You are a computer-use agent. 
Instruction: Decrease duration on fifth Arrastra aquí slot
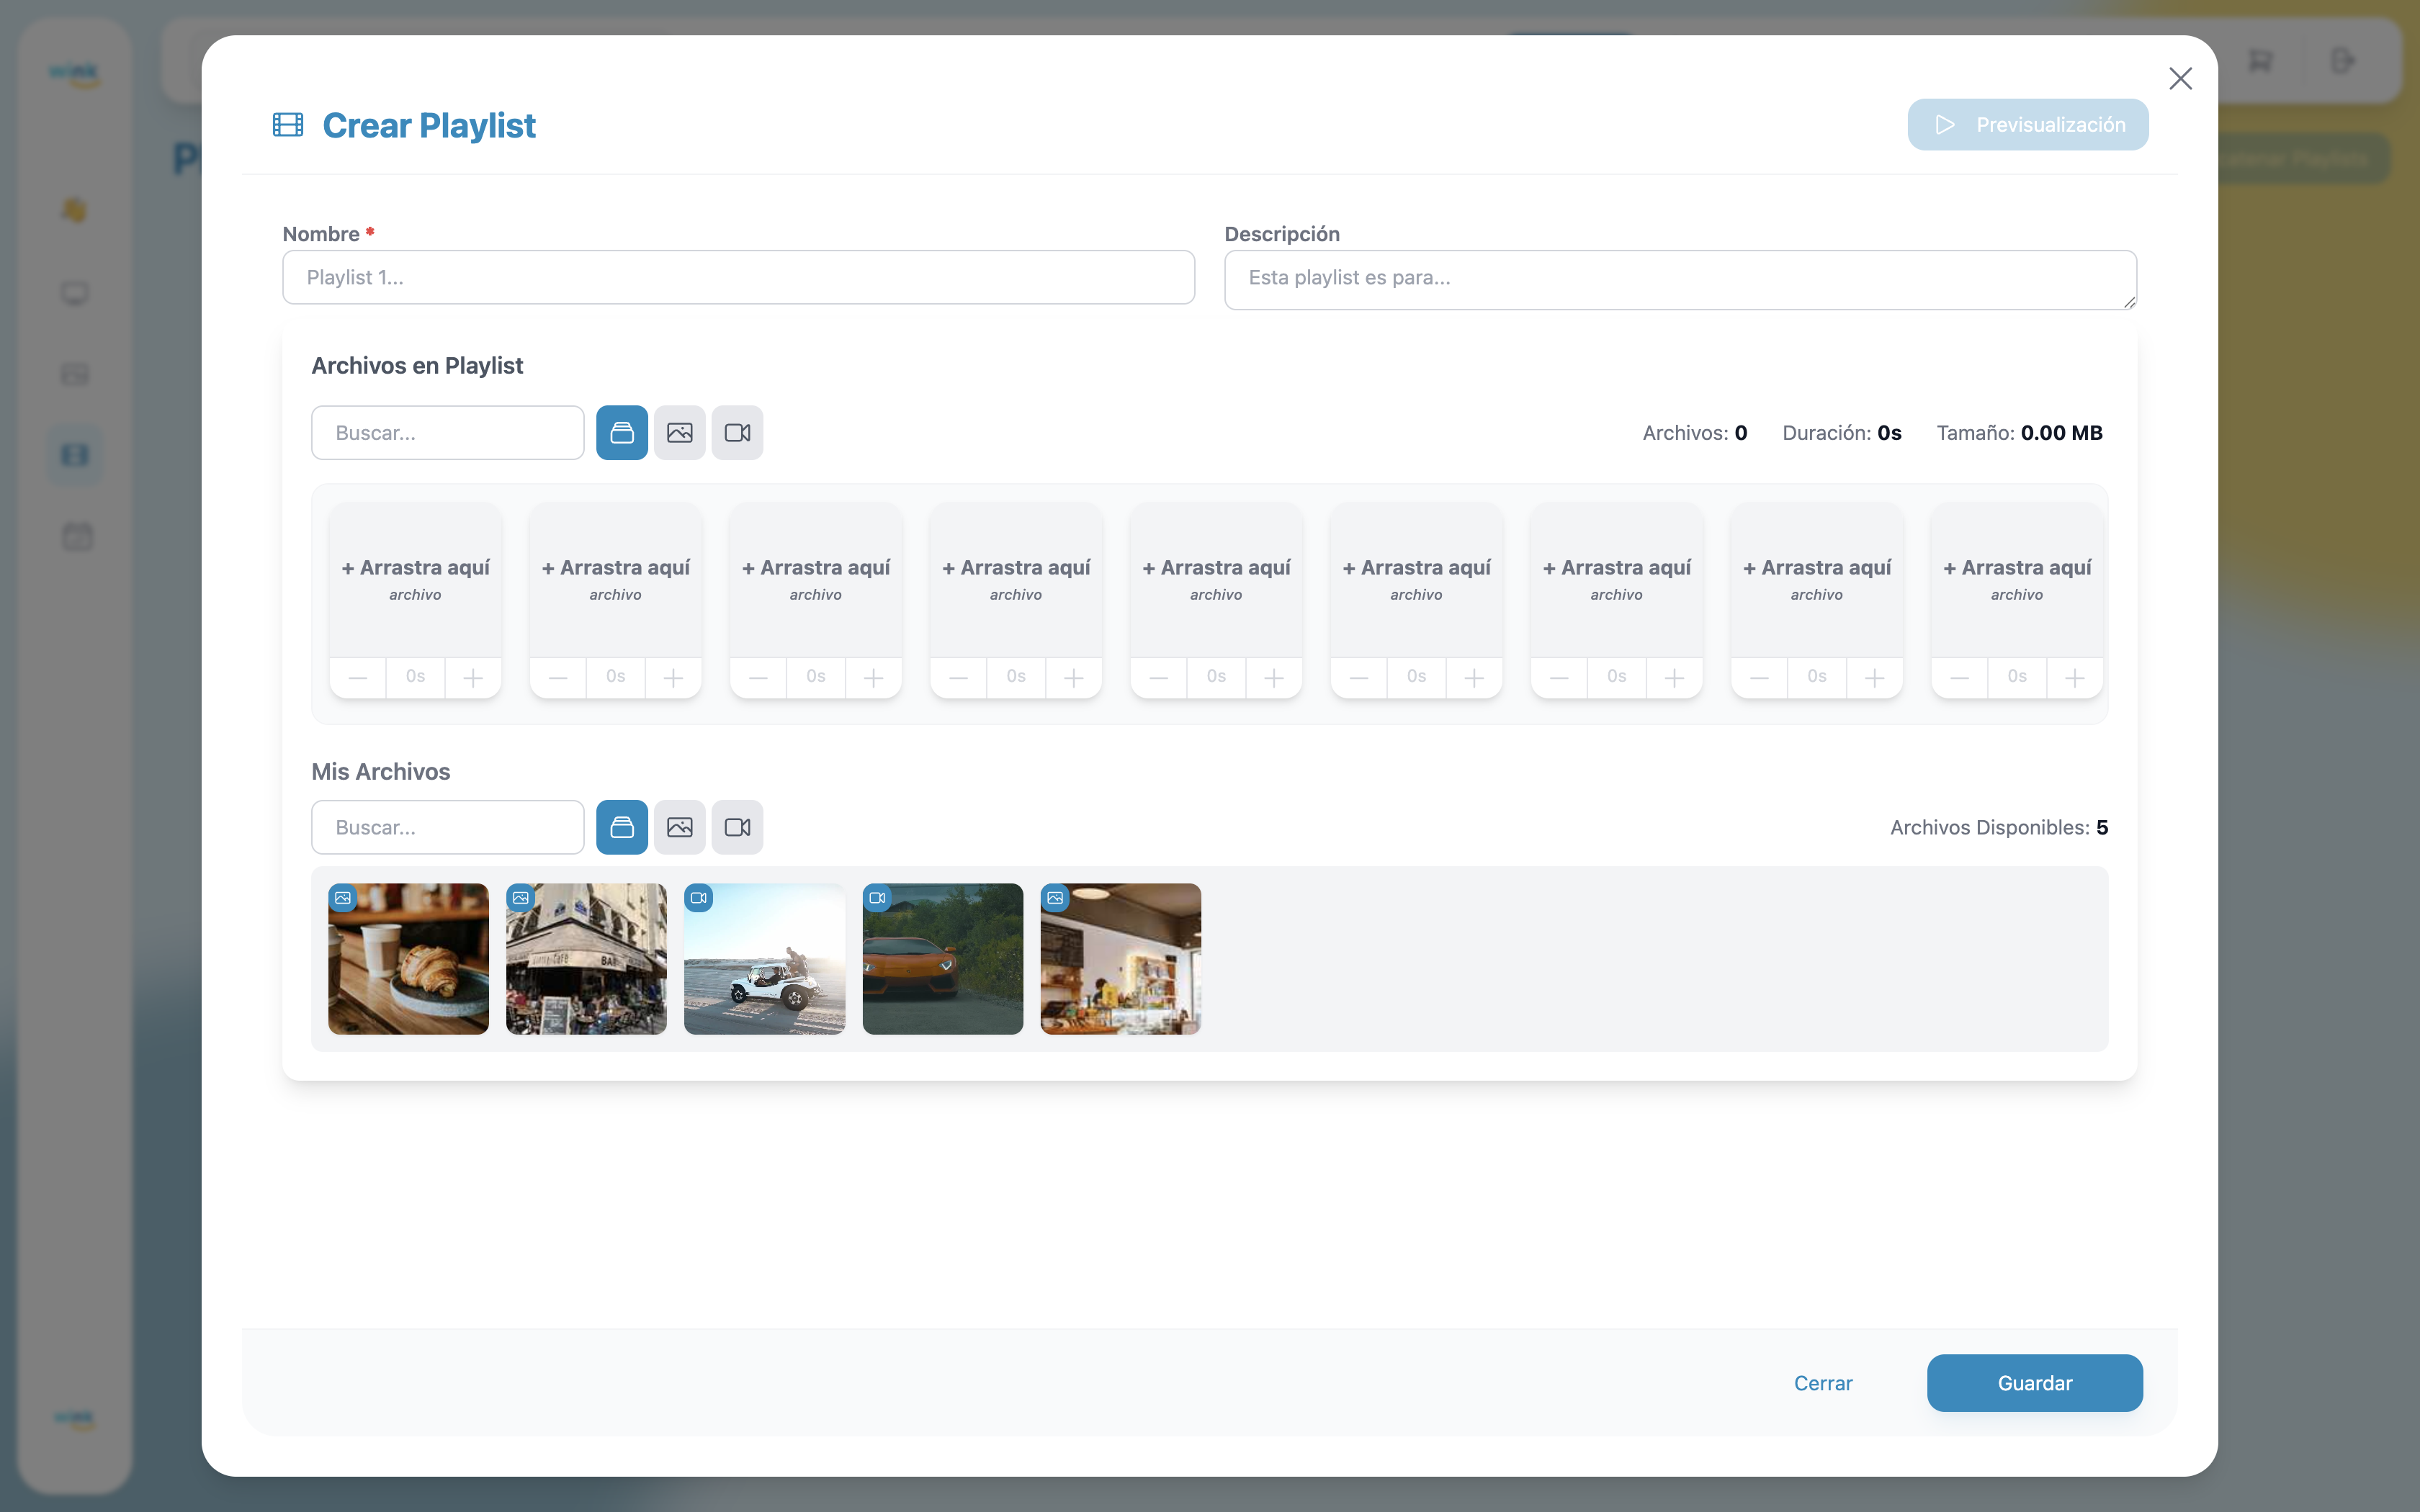[1158, 678]
